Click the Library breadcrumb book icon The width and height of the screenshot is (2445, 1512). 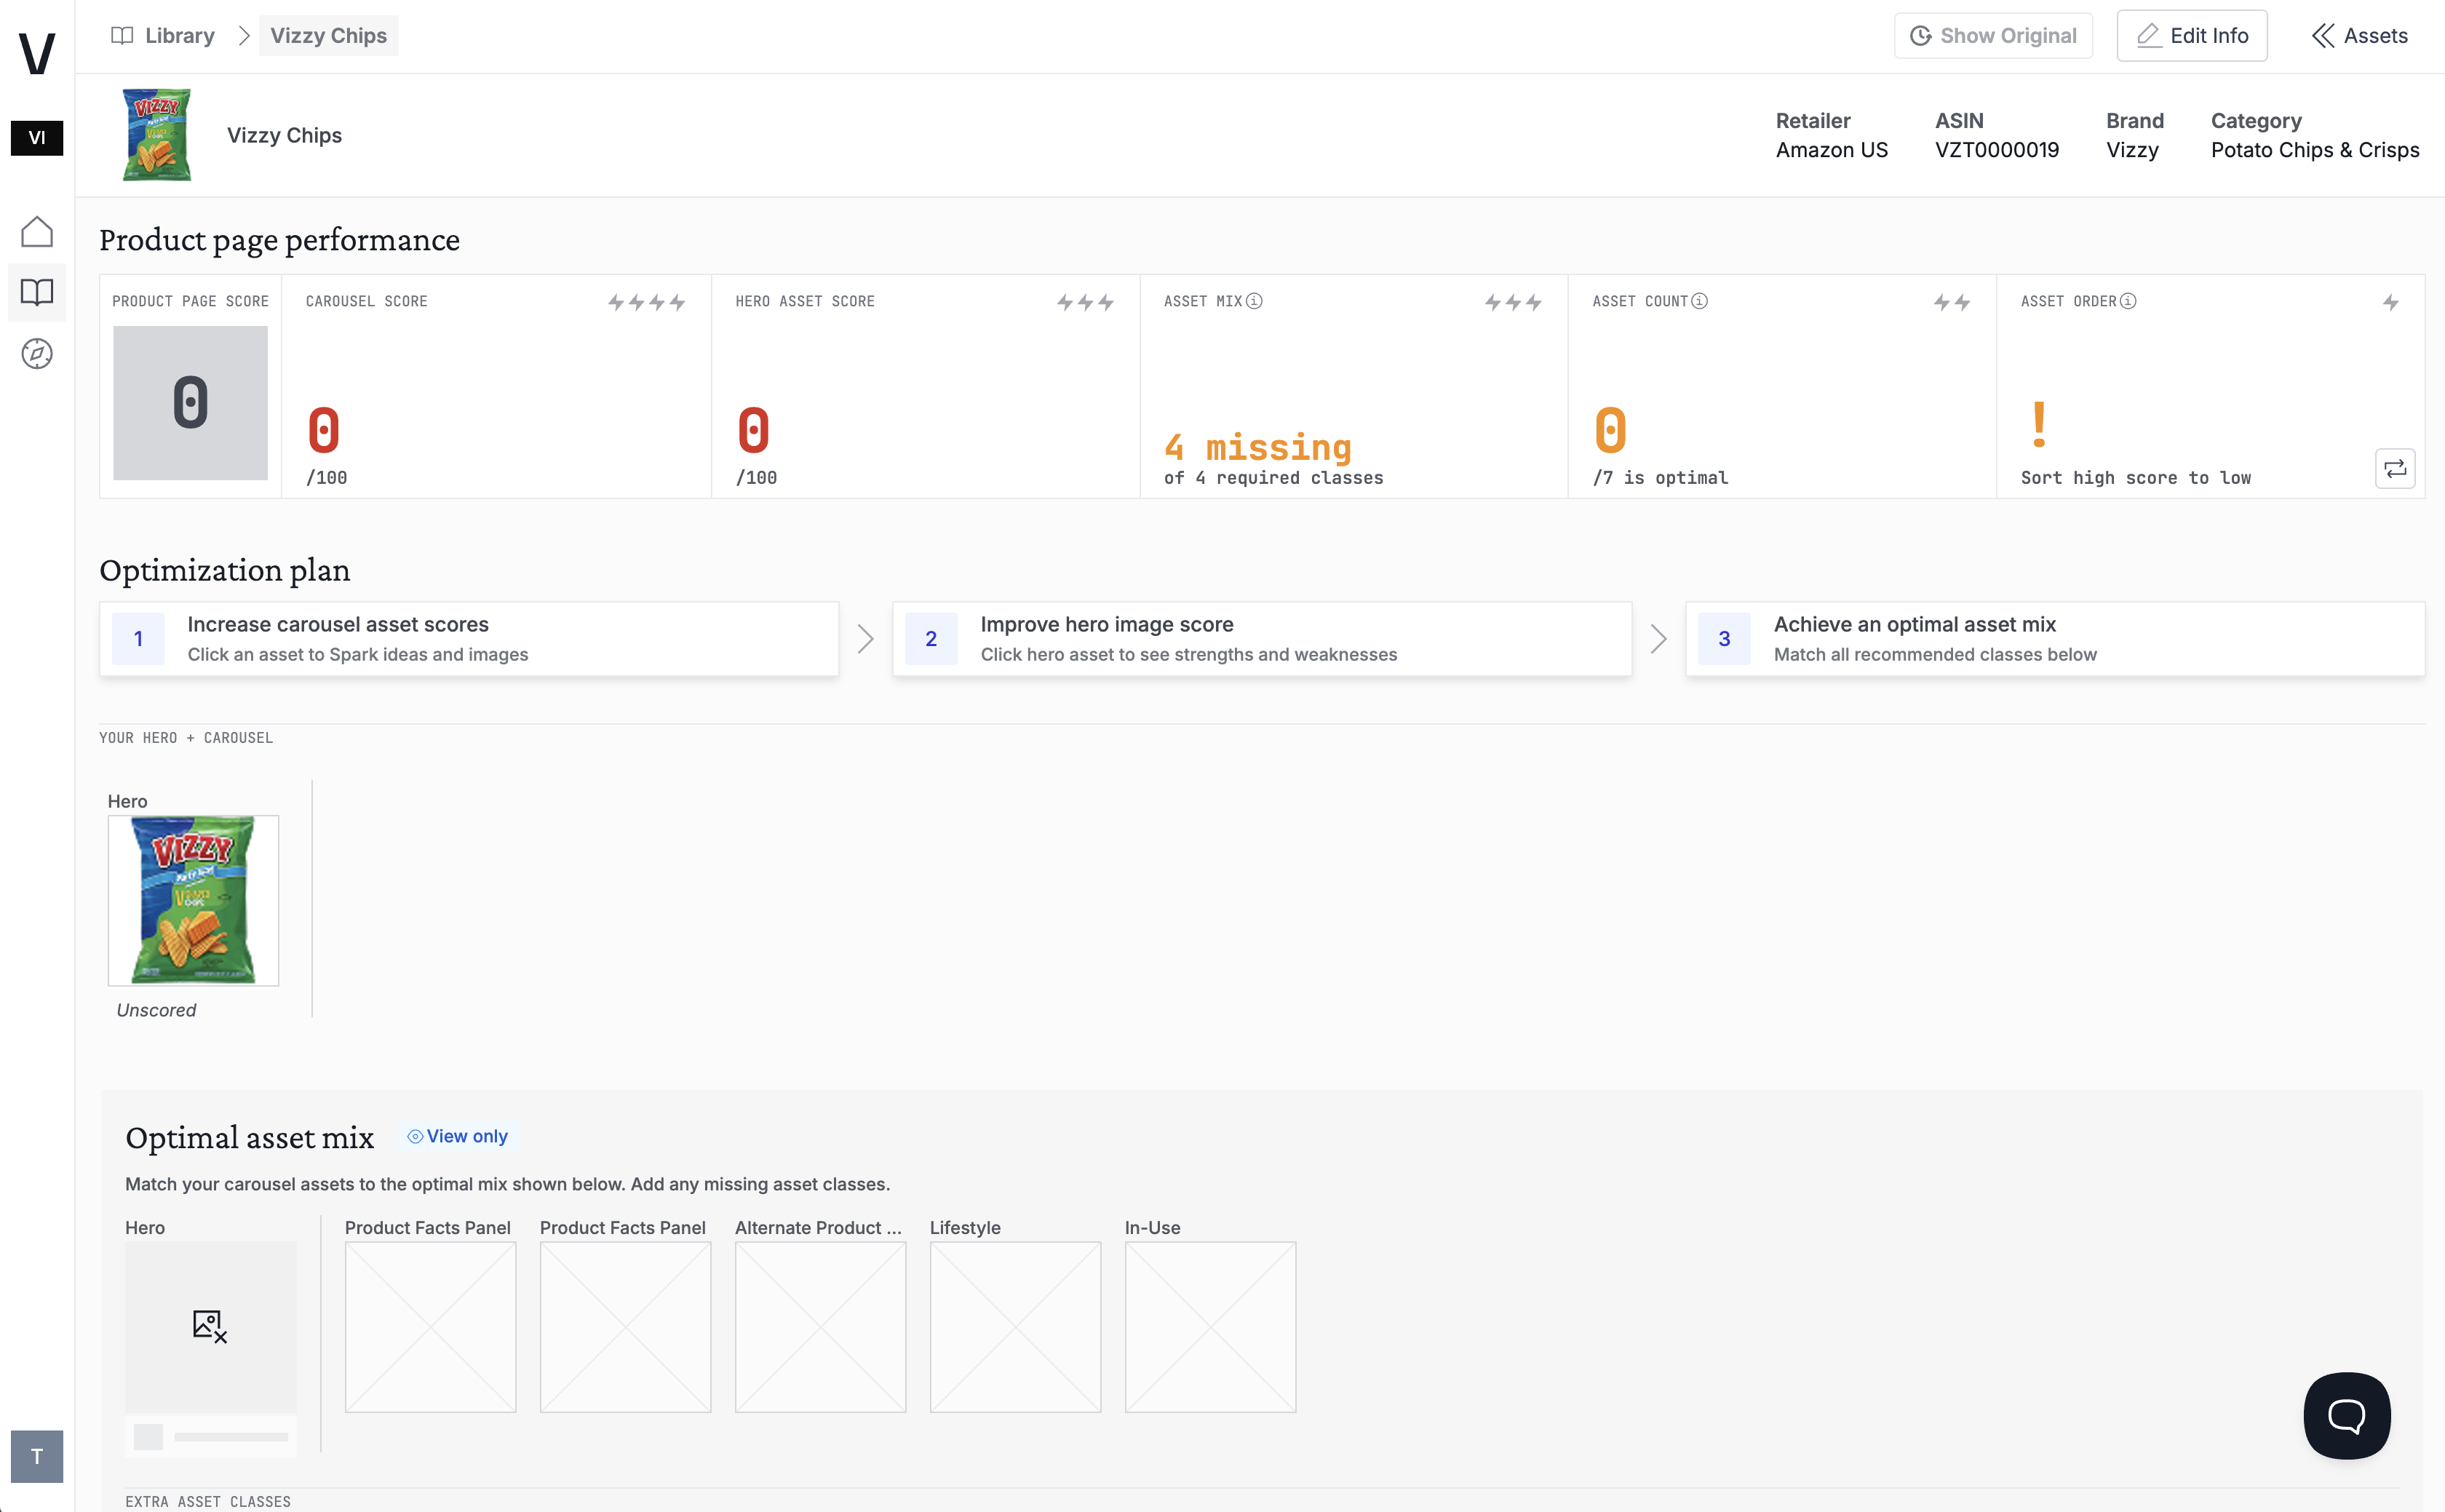pyautogui.click(x=122, y=36)
